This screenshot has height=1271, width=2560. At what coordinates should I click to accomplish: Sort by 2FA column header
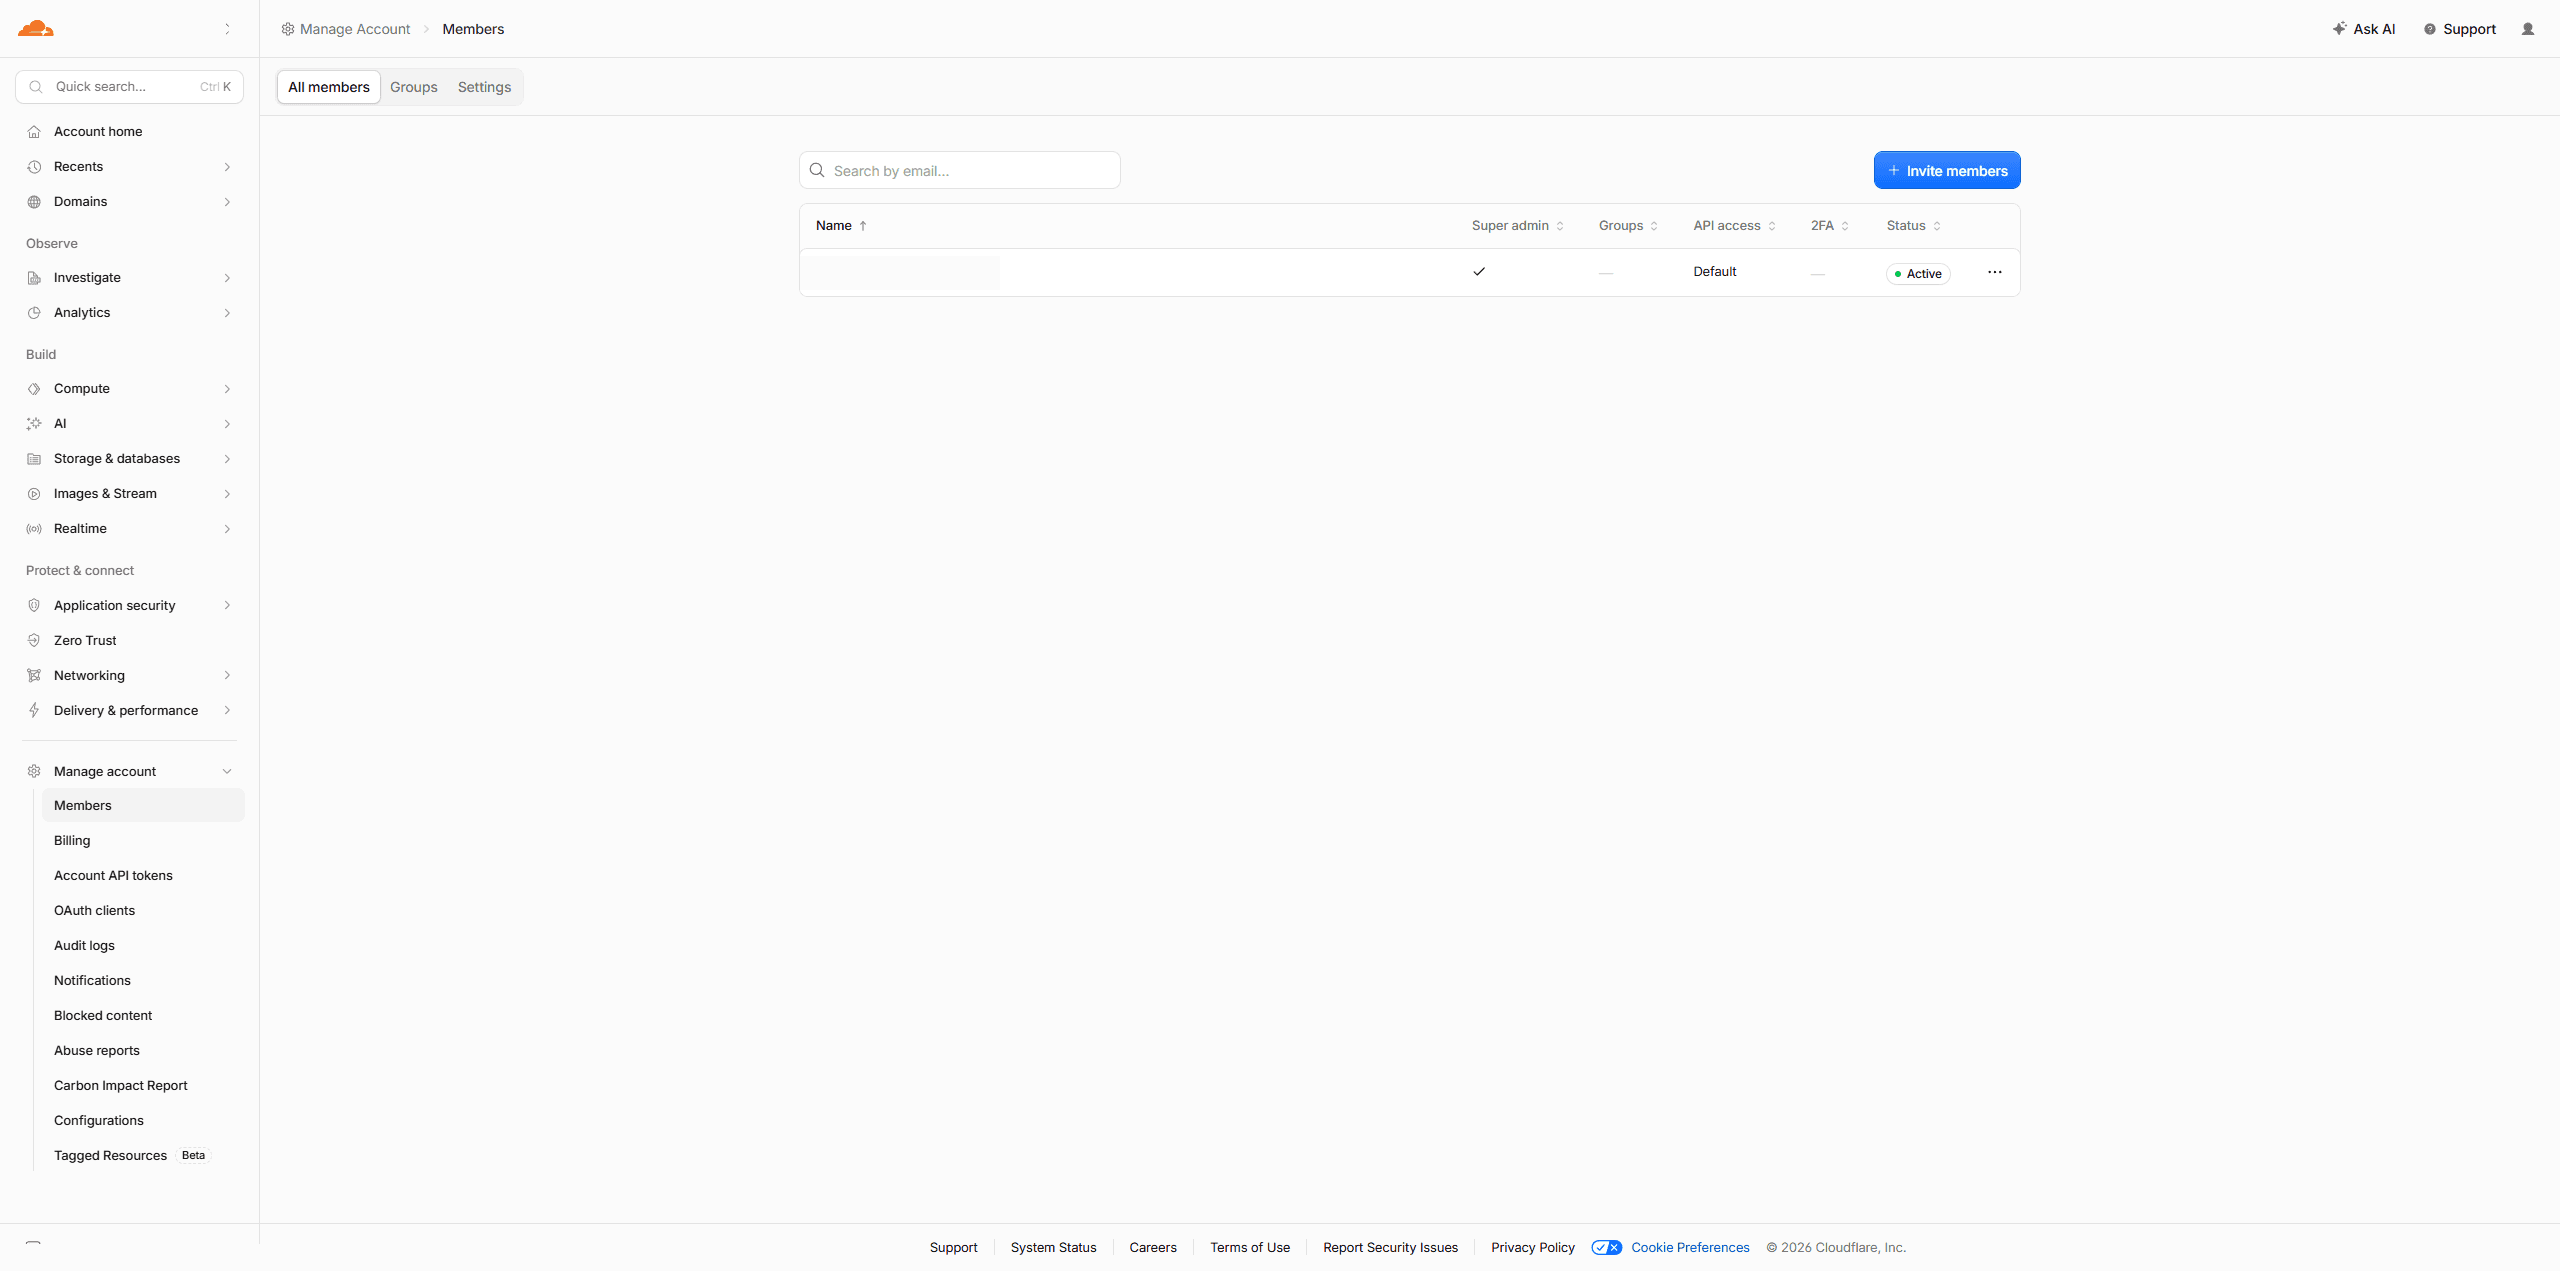point(1829,226)
